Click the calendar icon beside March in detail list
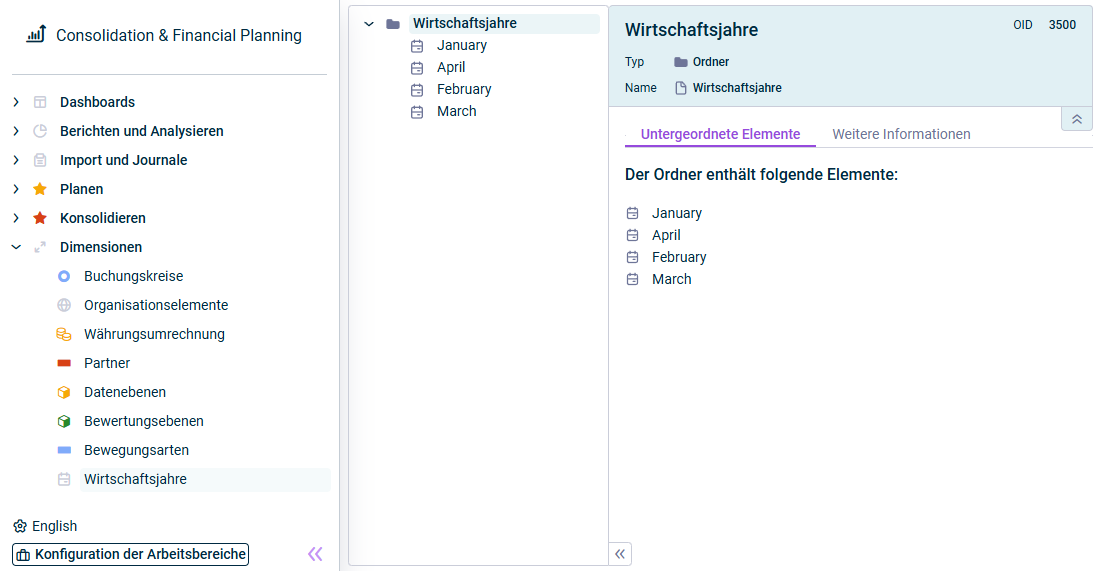This screenshot has width=1094, height=571. [x=632, y=279]
